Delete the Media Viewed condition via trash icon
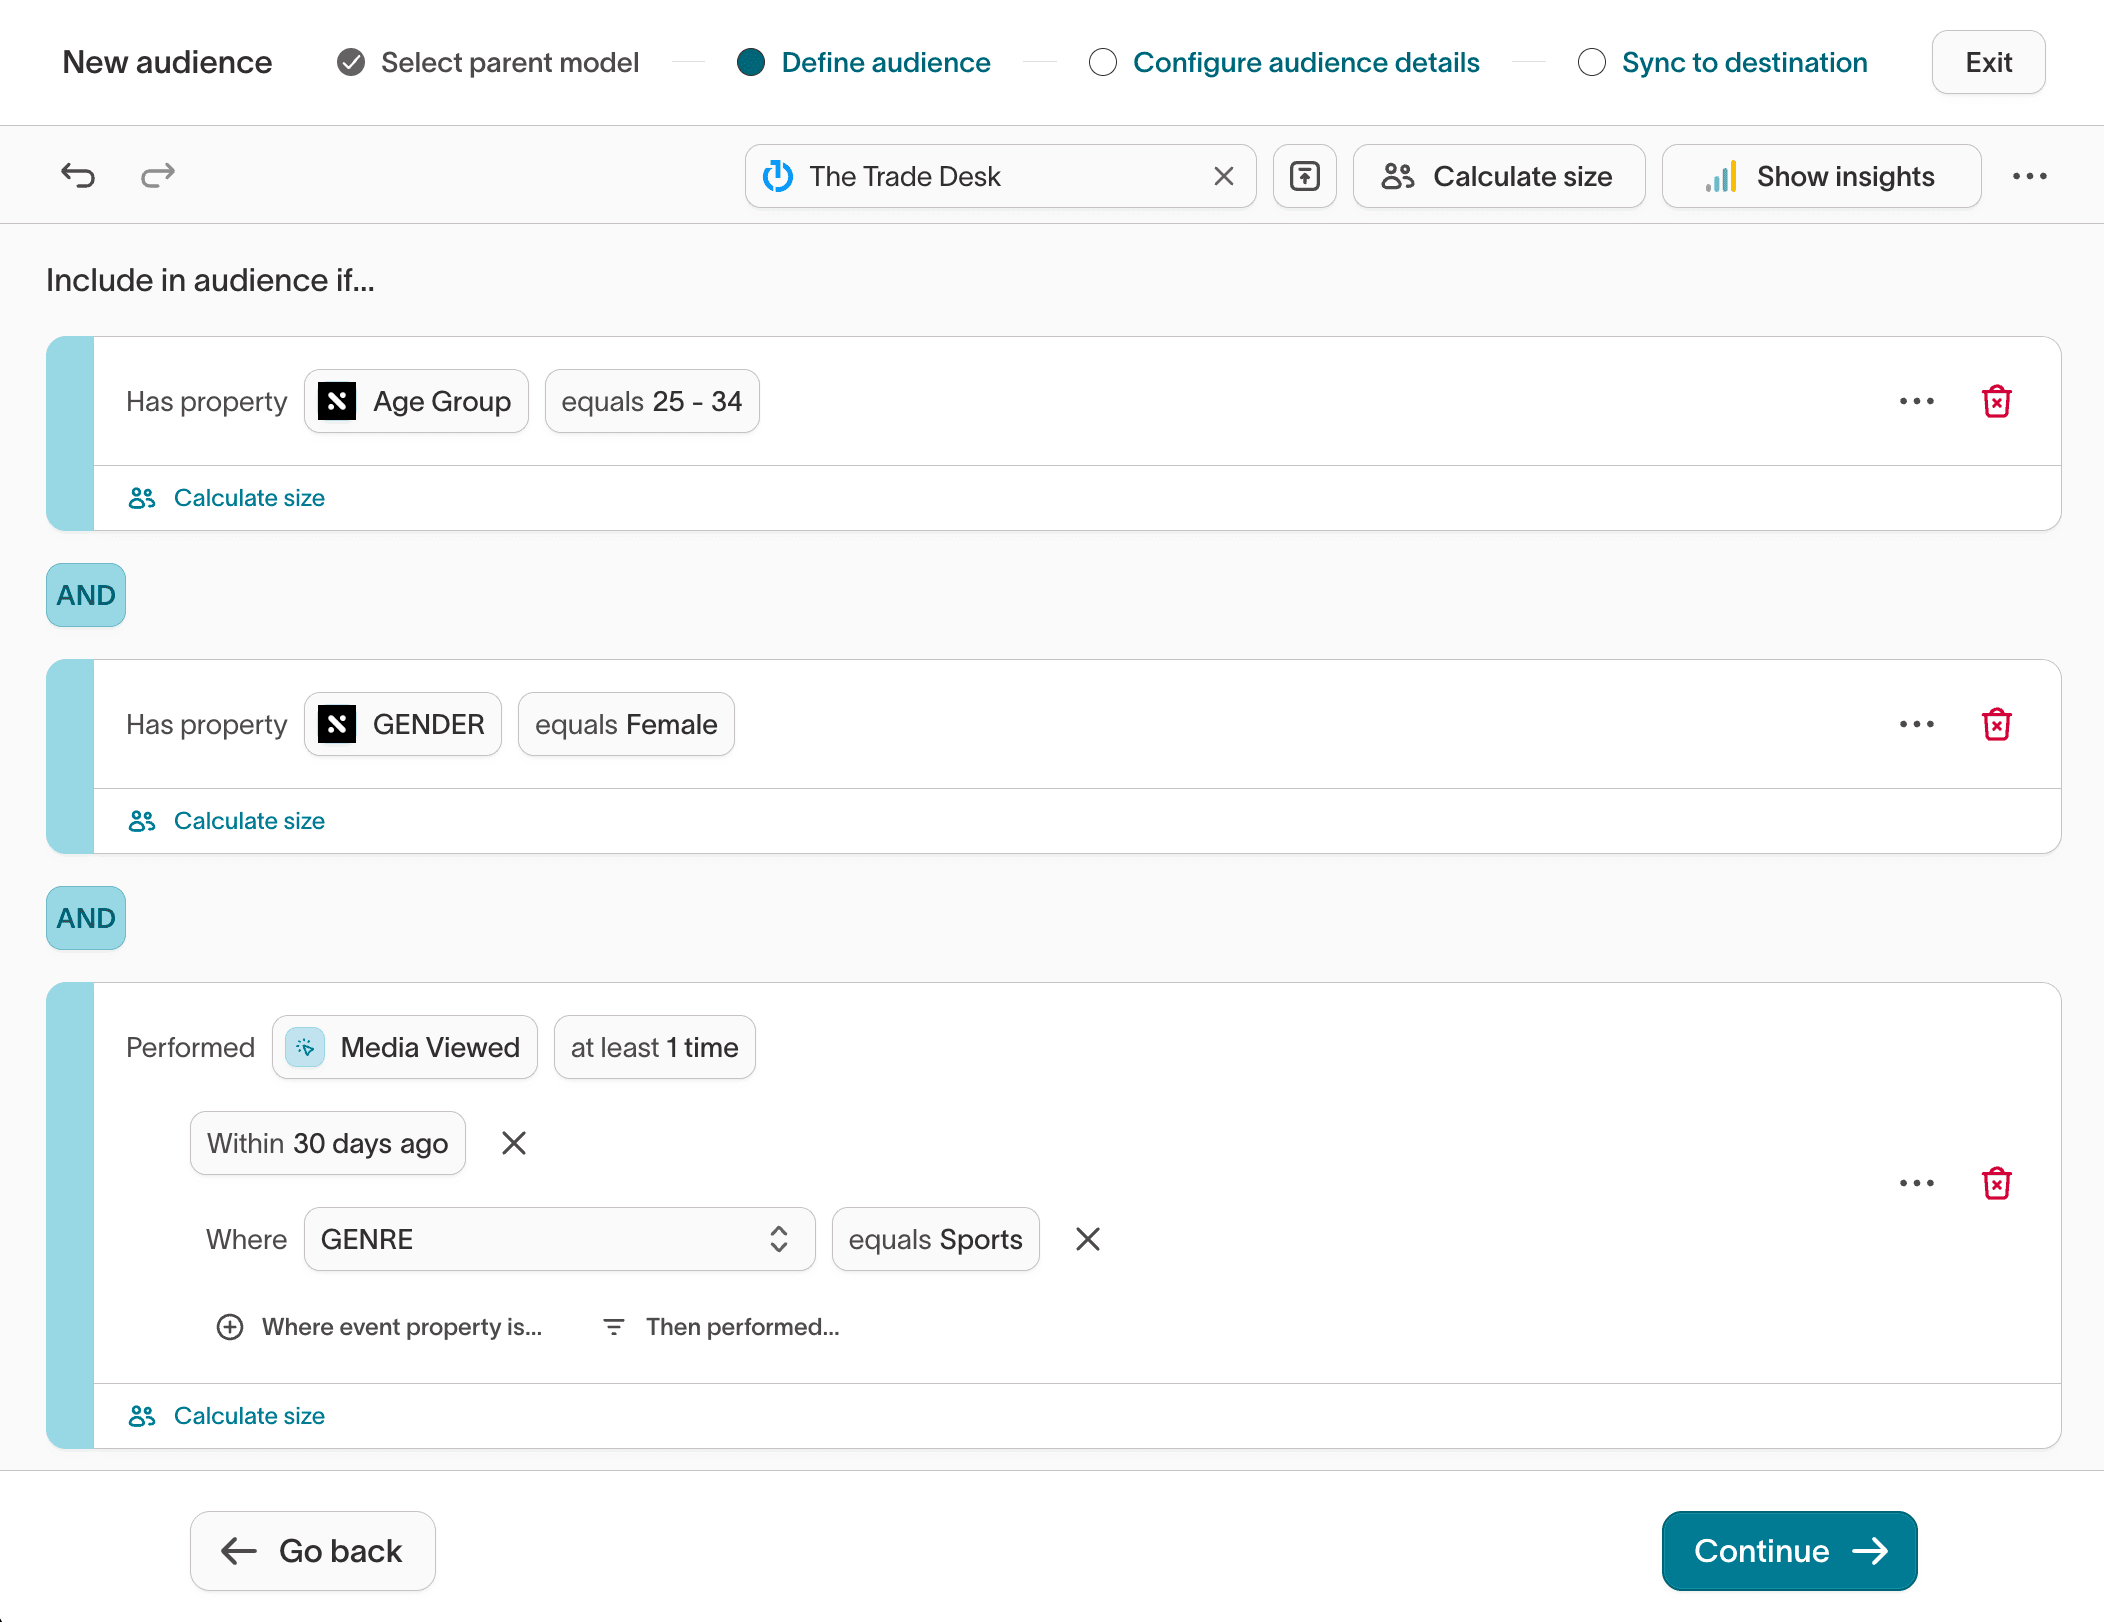The height and width of the screenshot is (1622, 2104). (1996, 1184)
